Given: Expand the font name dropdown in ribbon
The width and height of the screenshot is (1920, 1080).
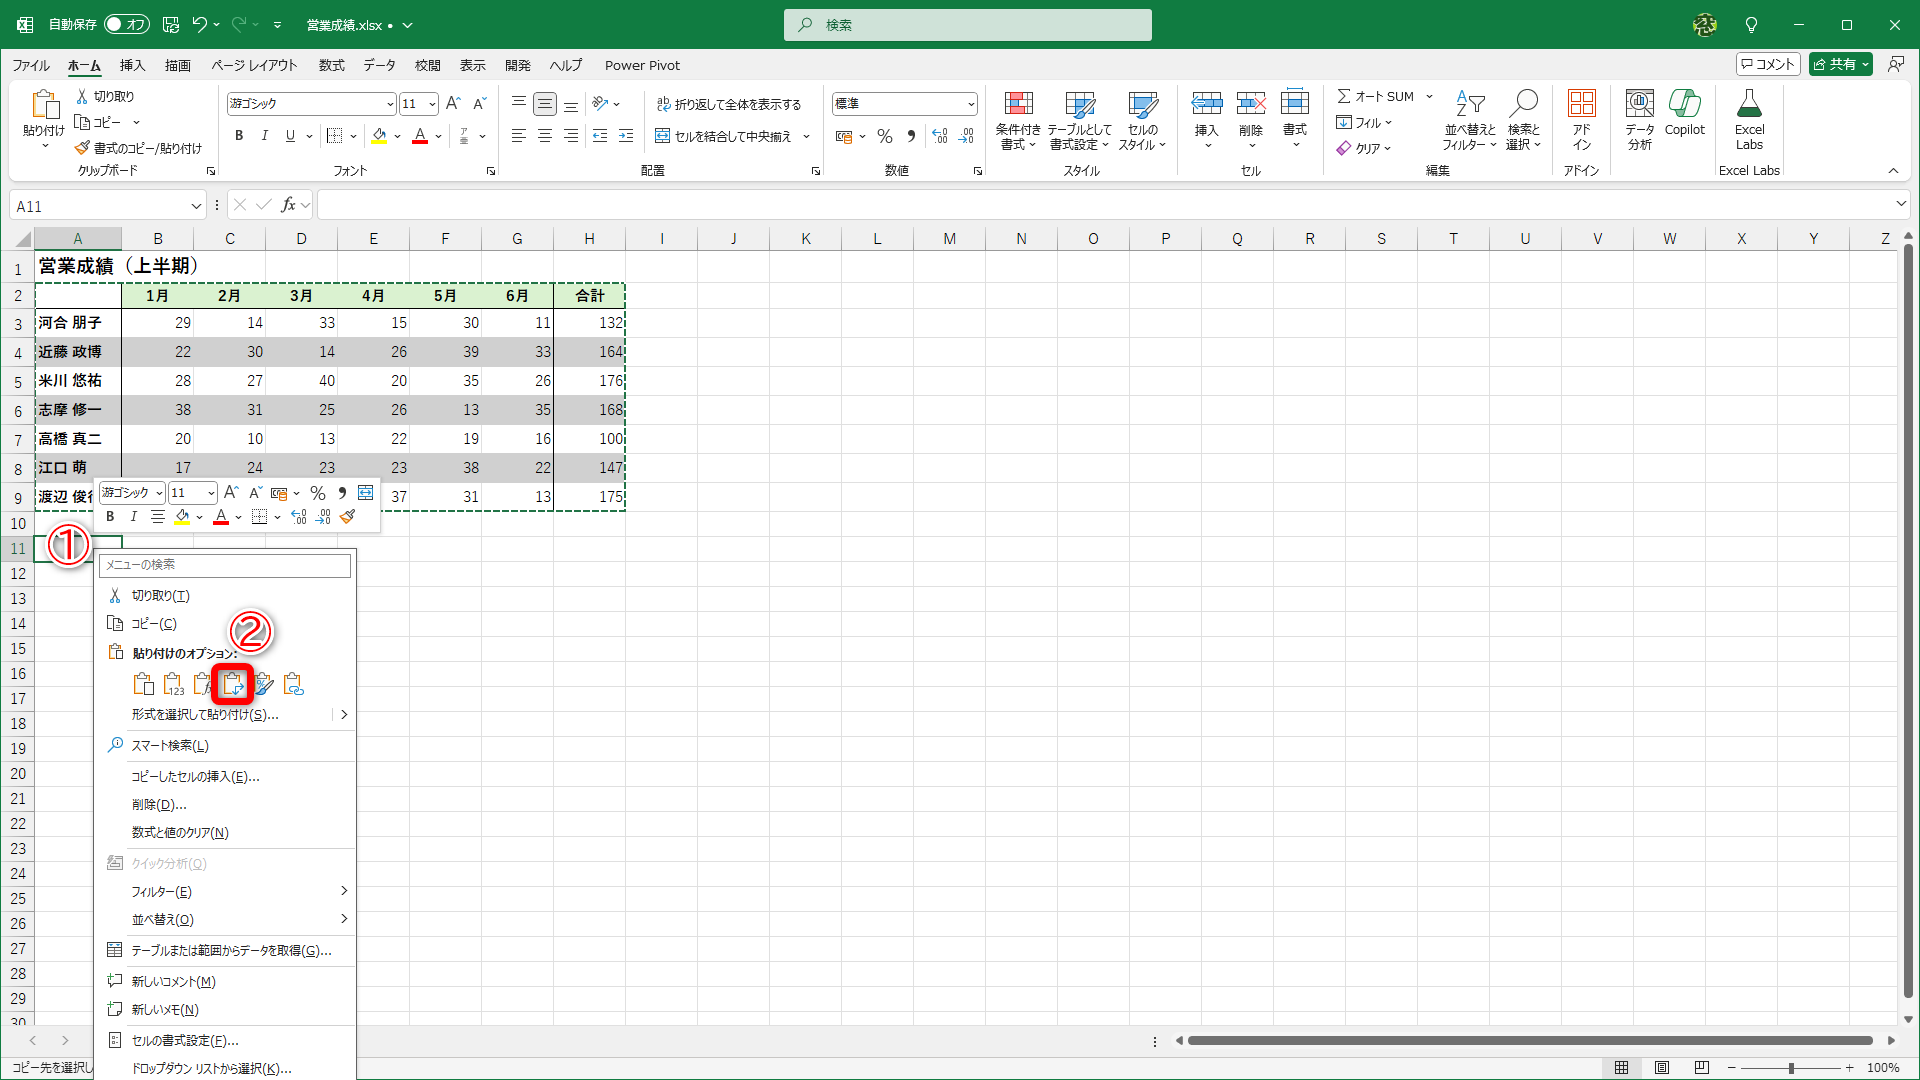Looking at the screenshot, I should point(389,104).
